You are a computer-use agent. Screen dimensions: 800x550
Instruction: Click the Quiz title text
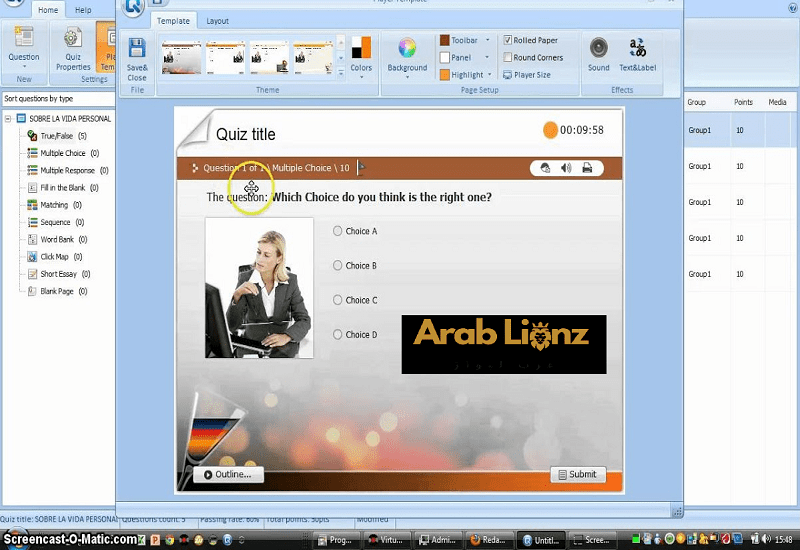point(245,134)
